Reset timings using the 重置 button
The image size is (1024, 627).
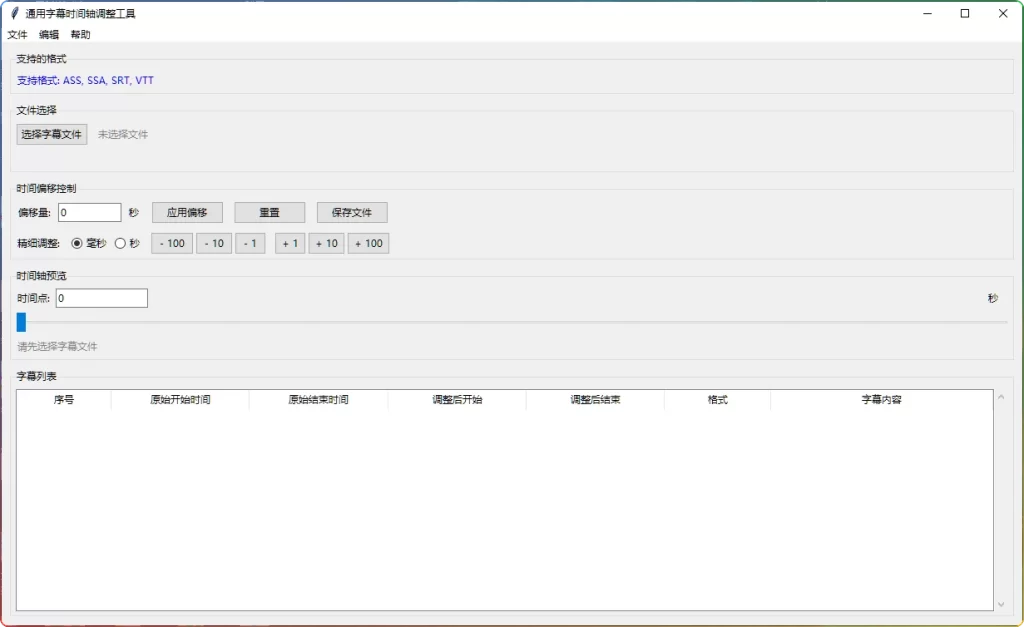(268, 212)
